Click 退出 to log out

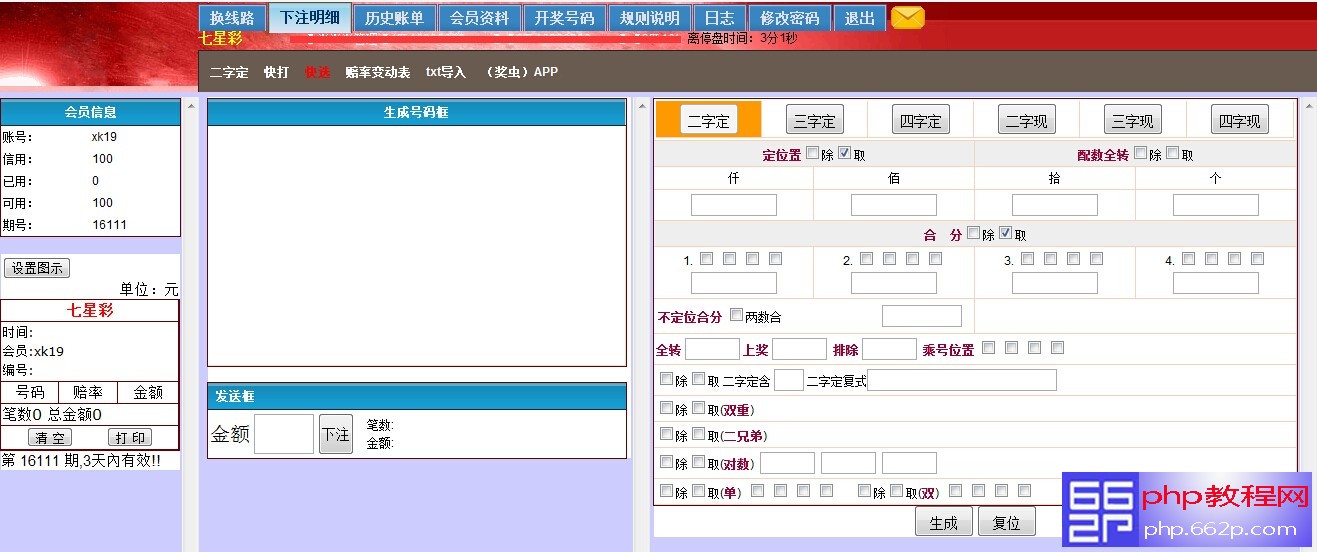coord(860,18)
